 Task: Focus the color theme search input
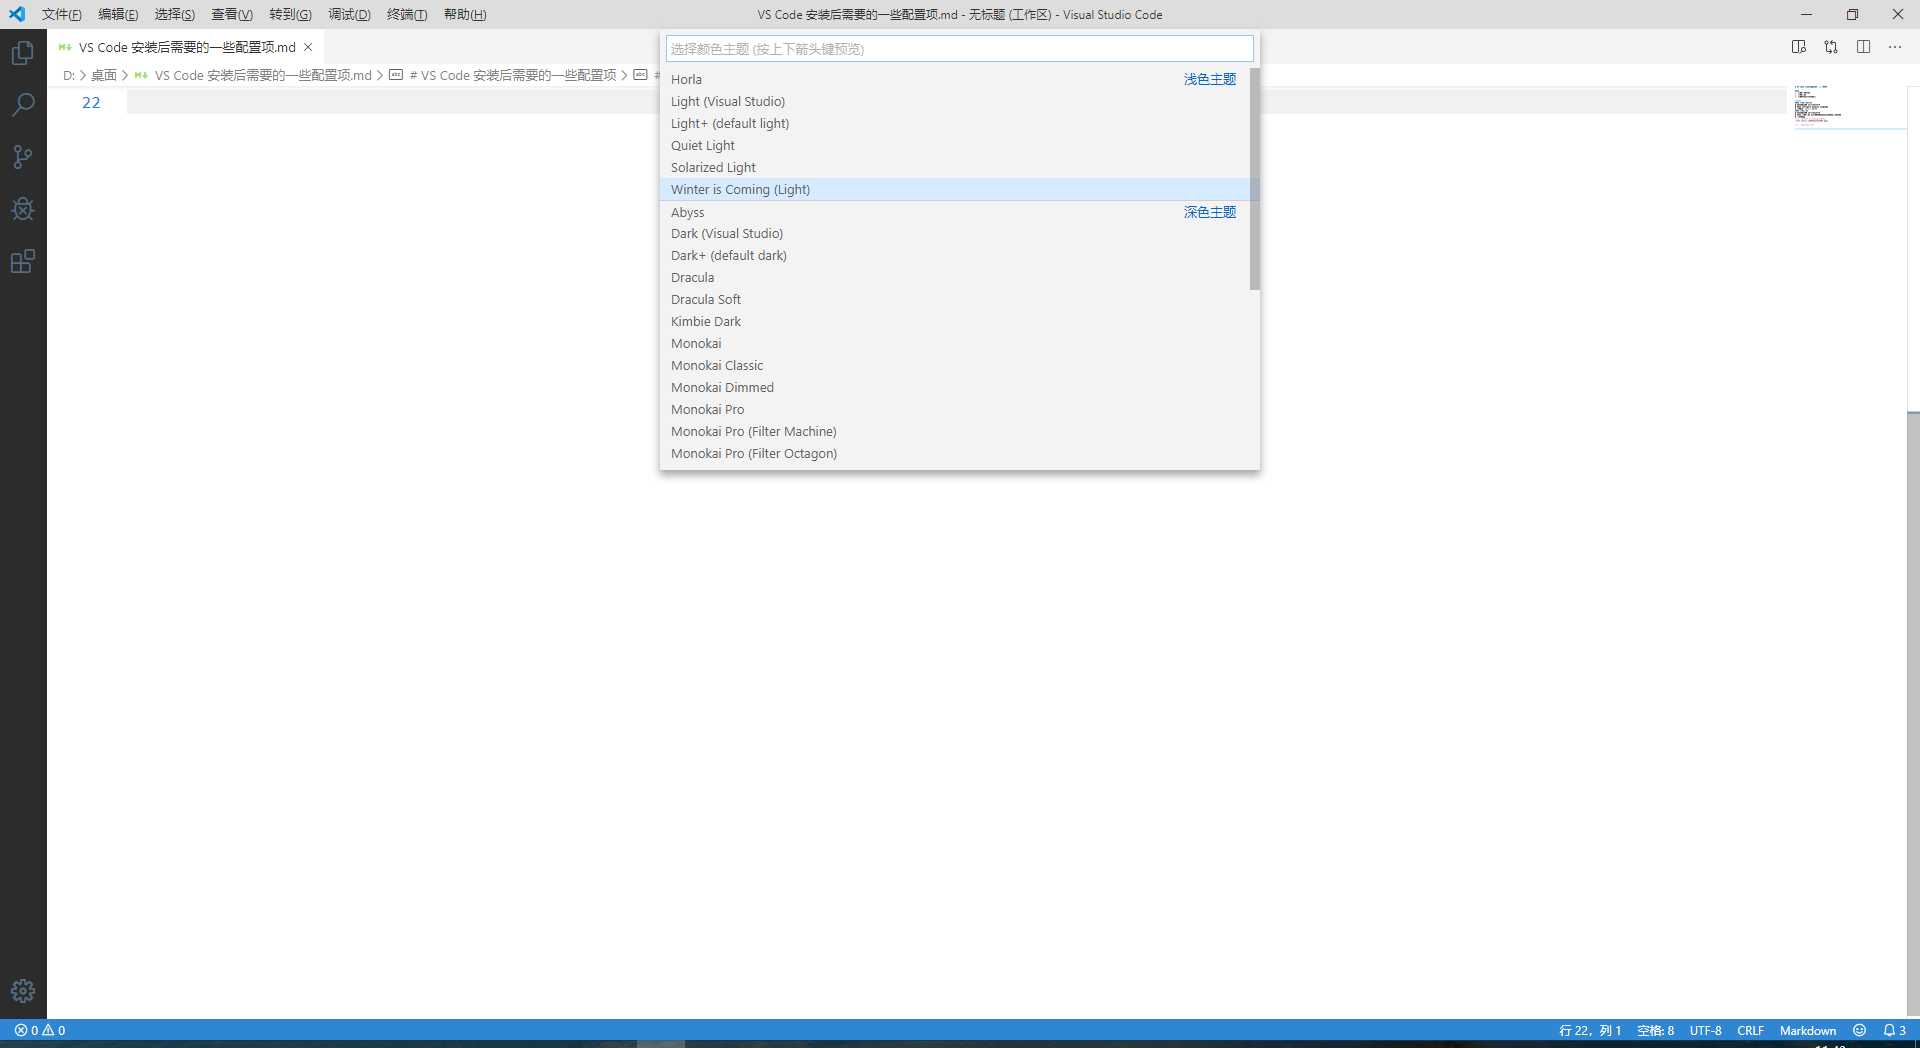(x=959, y=48)
